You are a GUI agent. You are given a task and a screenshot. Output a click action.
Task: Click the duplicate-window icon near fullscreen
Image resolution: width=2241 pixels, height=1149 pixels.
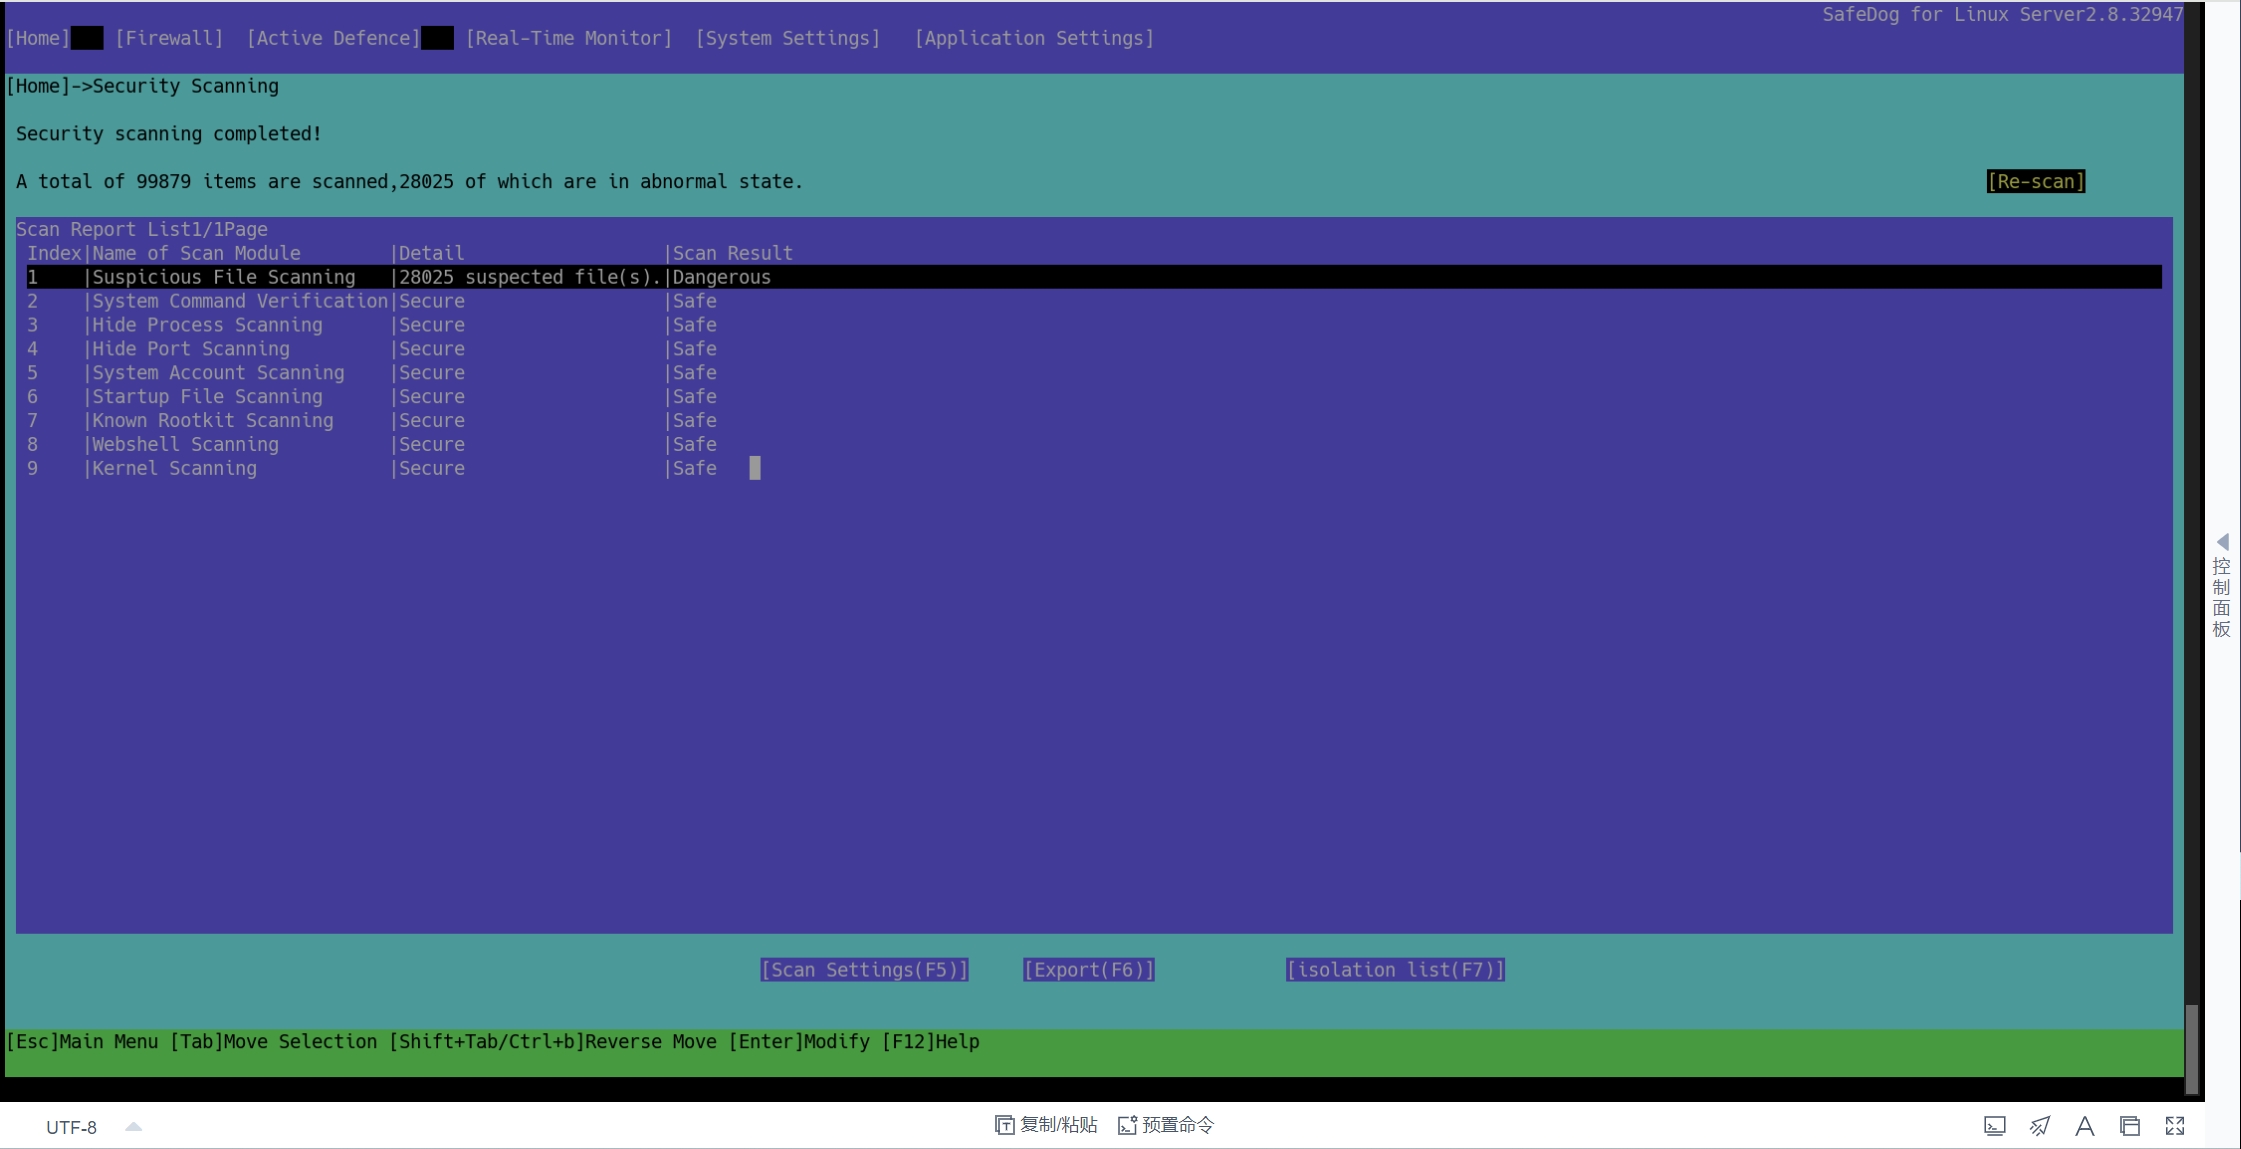(2128, 1126)
